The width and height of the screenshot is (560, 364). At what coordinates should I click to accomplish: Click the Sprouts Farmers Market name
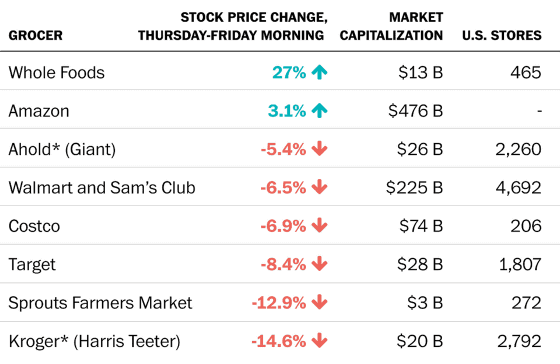[100, 303]
